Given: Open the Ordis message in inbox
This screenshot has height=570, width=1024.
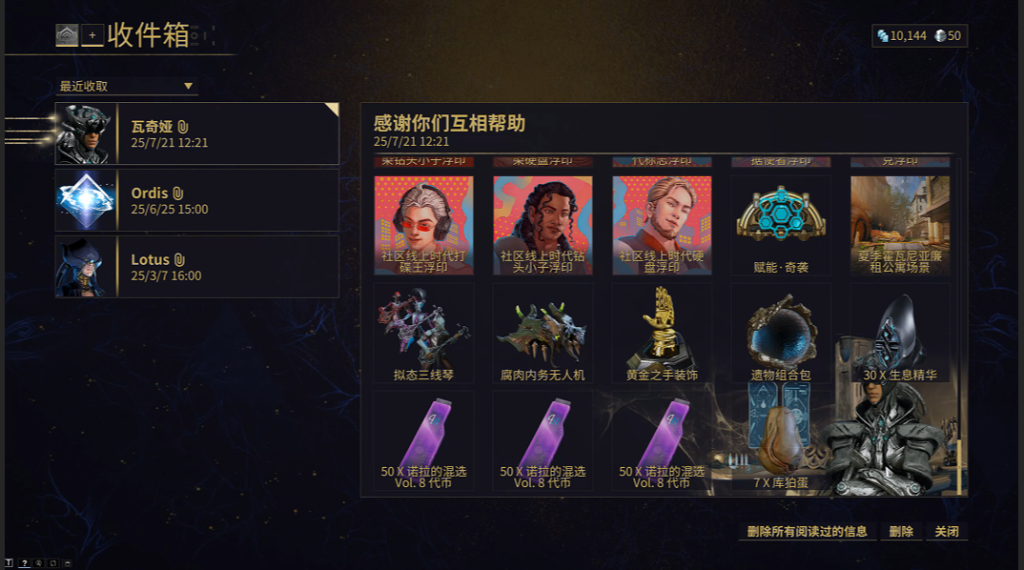Looking at the screenshot, I should (197, 200).
